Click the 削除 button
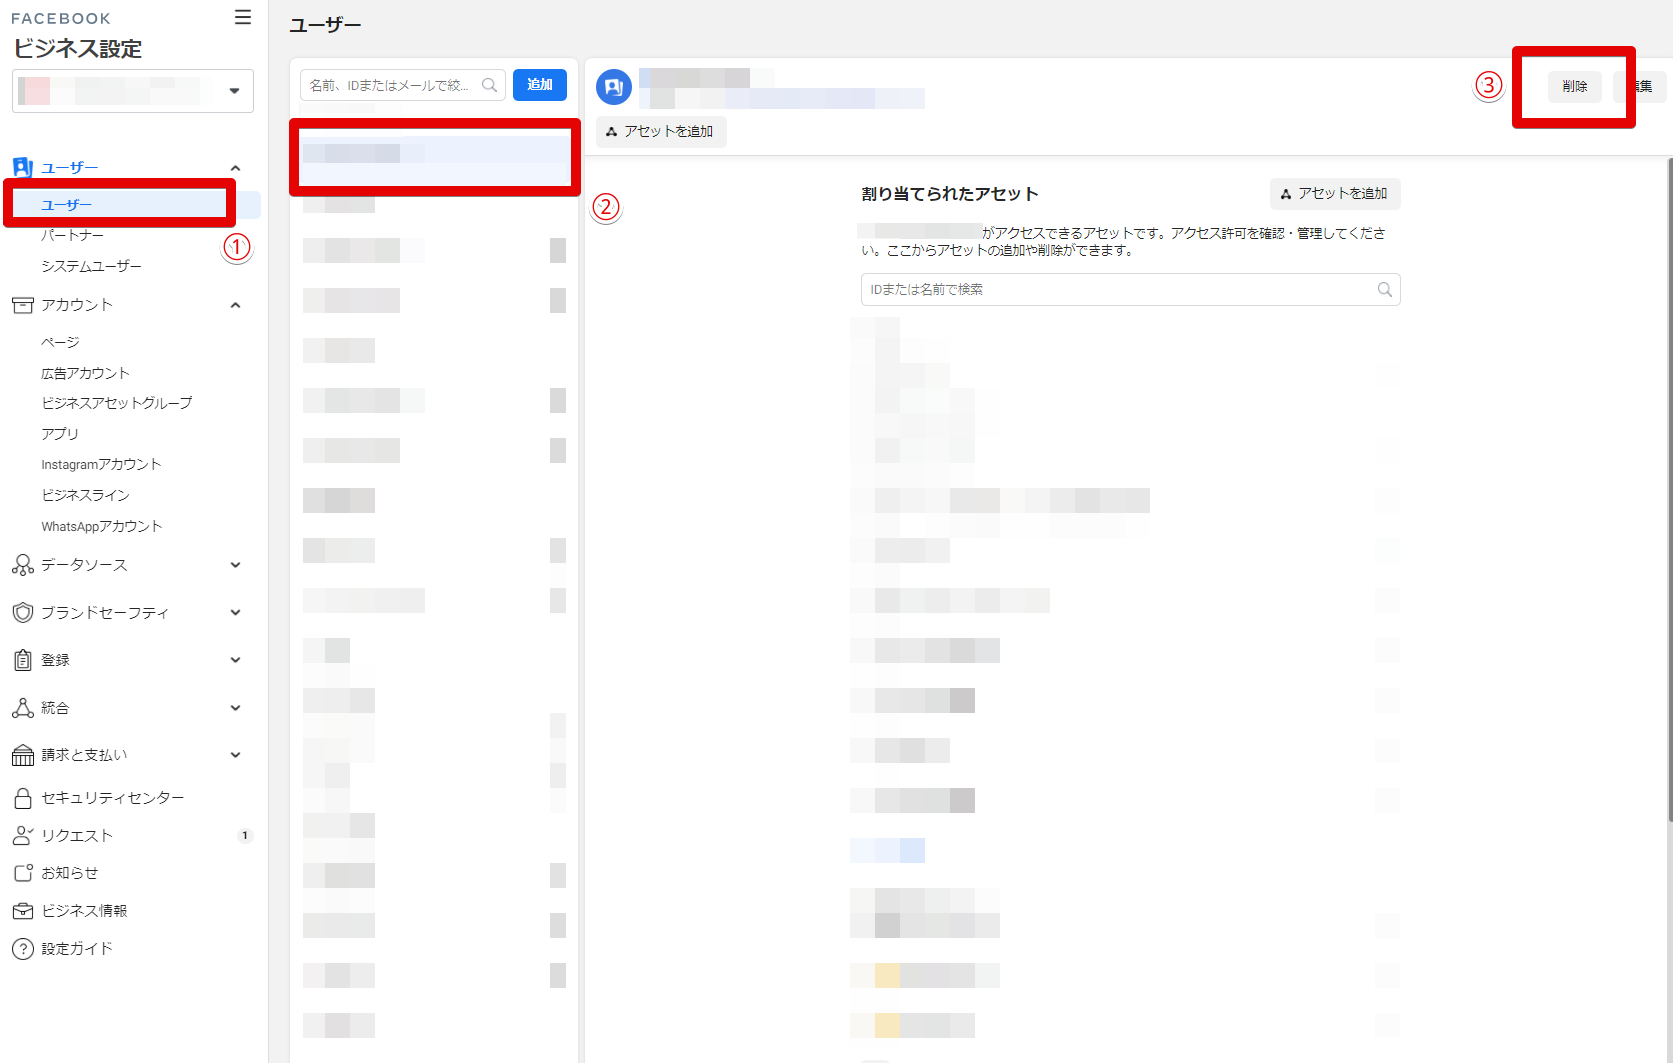The width and height of the screenshot is (1673, 1063). (x=1575, y=87)
